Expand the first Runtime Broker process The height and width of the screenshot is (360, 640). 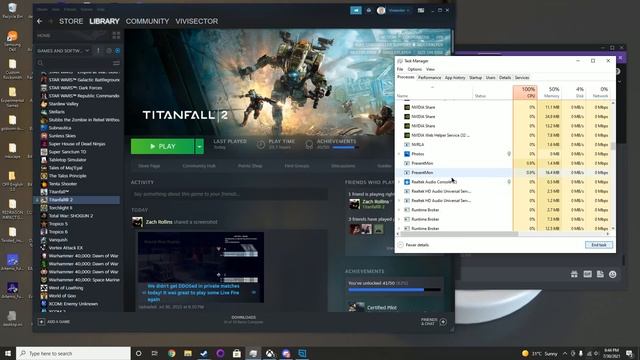[x=399, y=210]
